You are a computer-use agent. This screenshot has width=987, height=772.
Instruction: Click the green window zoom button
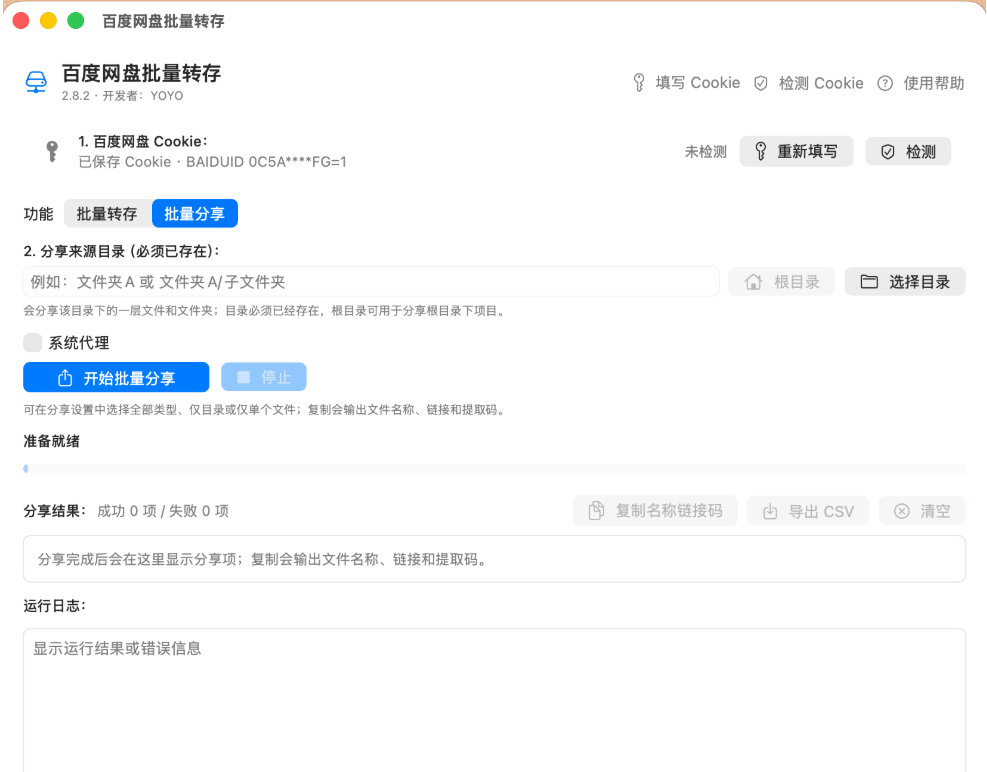point(76,21)
